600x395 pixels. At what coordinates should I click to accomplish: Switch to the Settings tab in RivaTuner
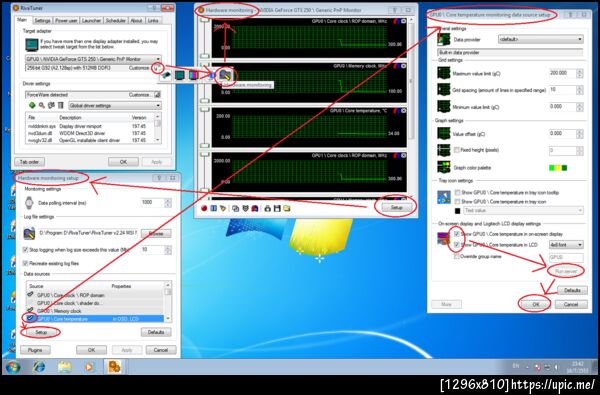pos(42,21)
